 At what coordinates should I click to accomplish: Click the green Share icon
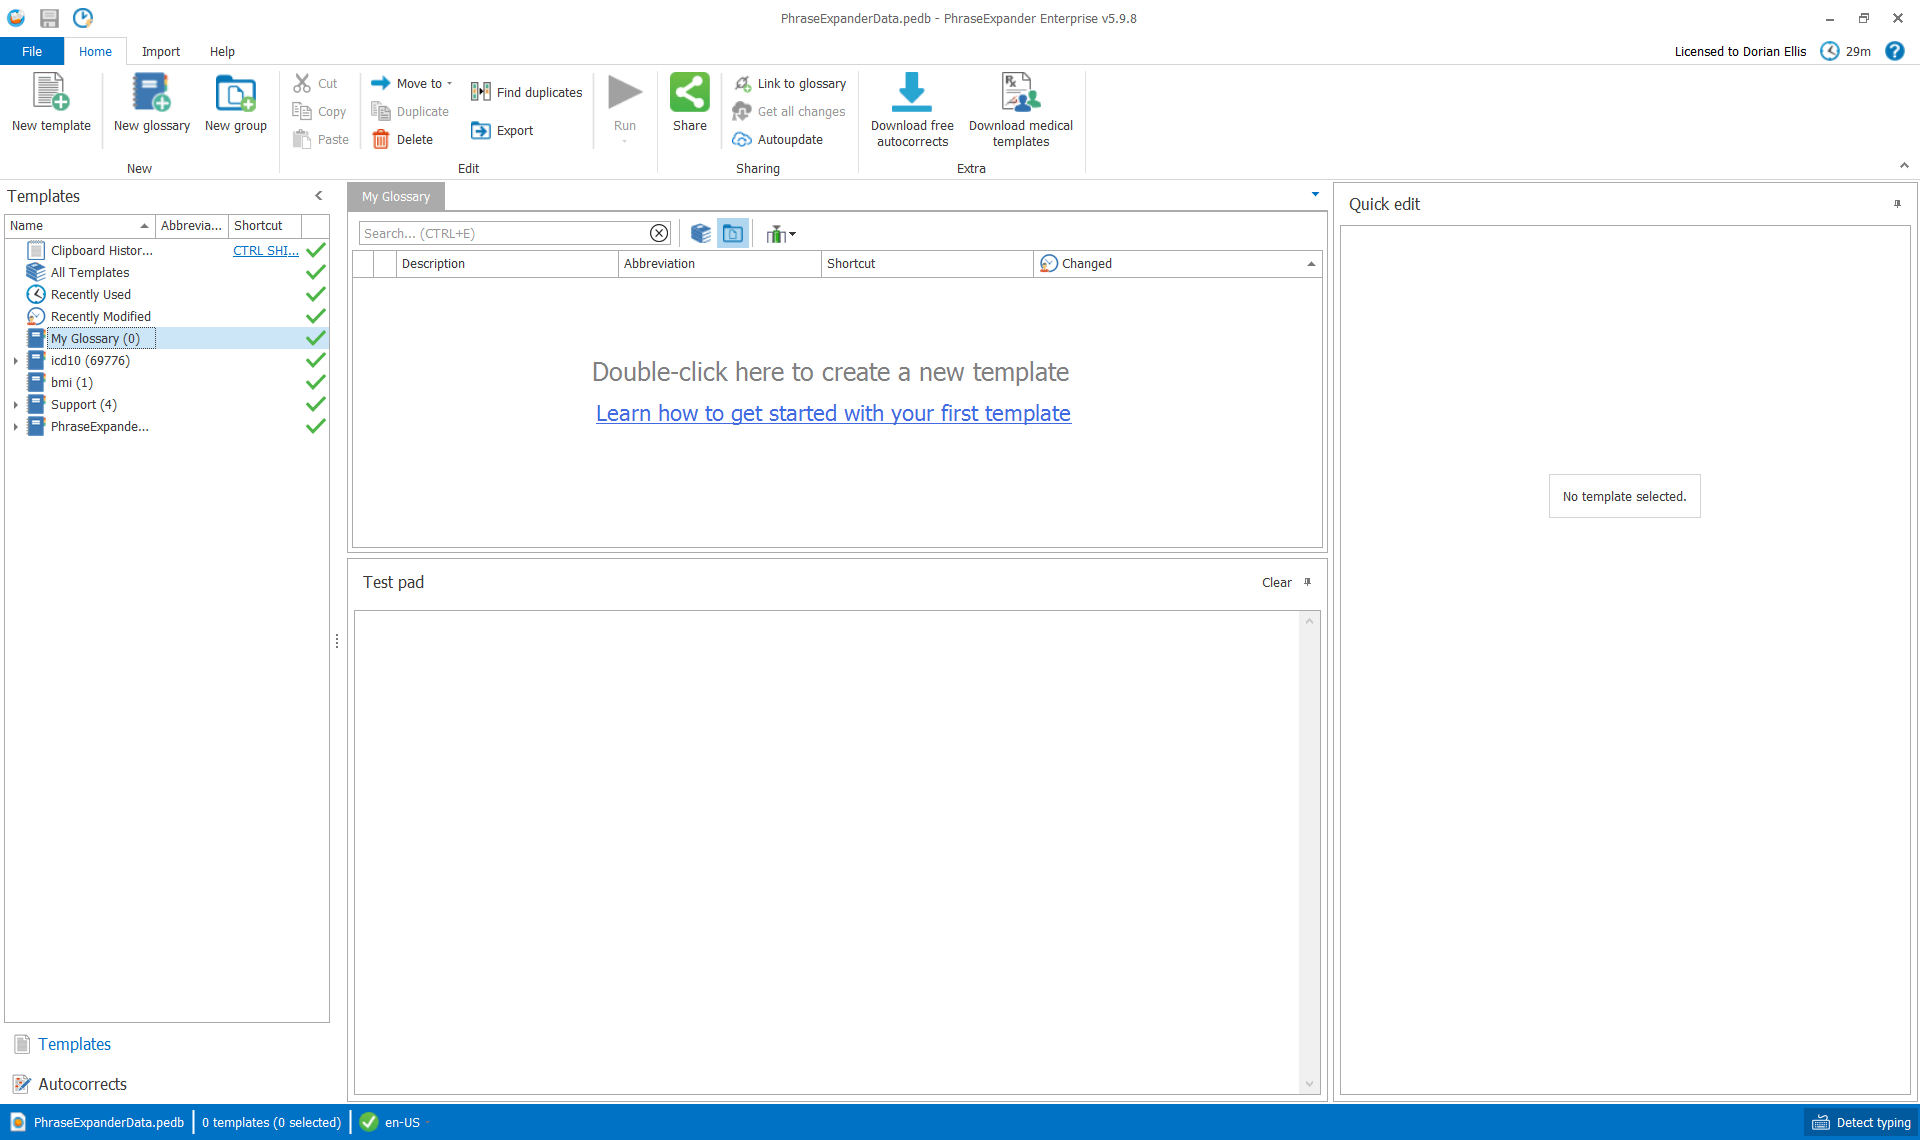click(689, 92)
